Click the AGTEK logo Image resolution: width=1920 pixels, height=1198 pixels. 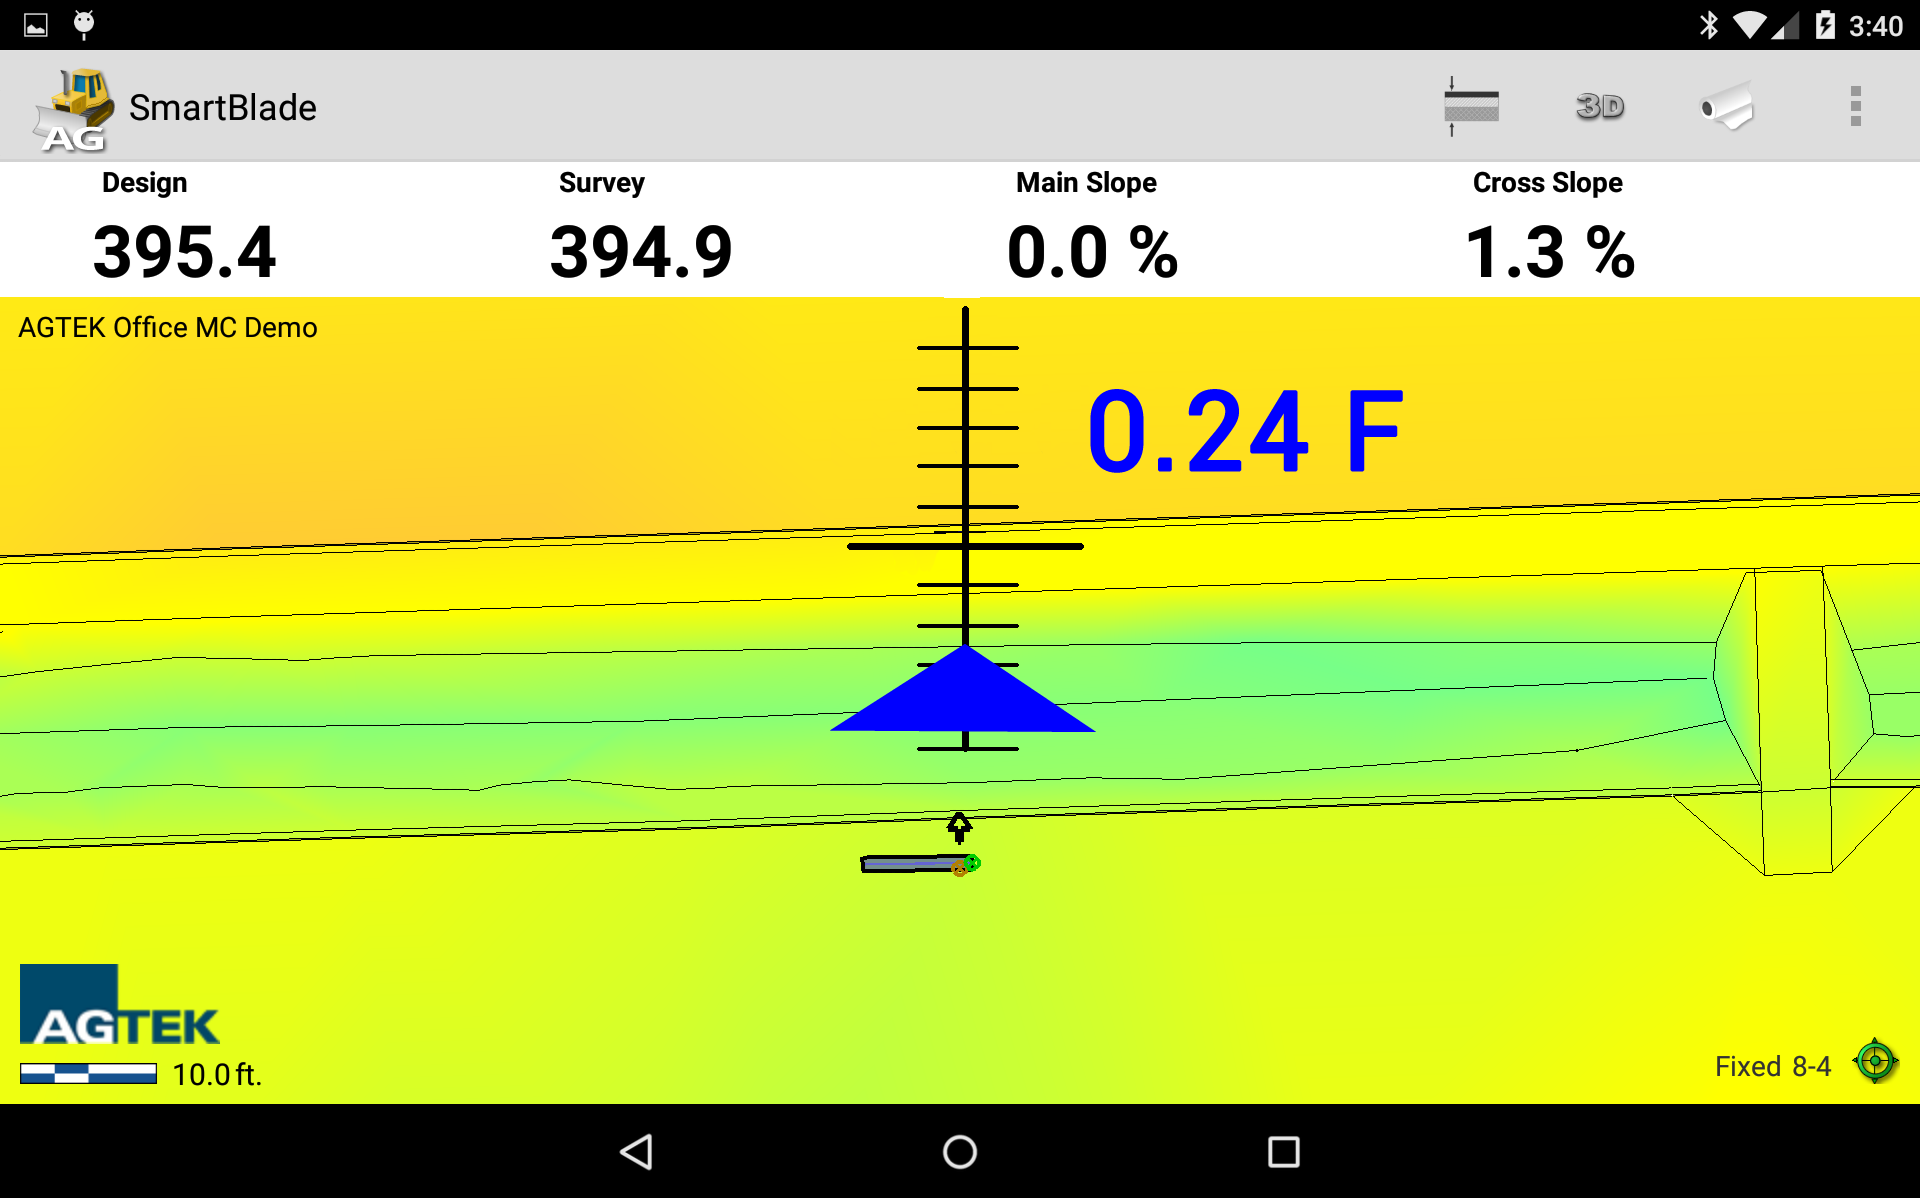(x=118, y=1010)
